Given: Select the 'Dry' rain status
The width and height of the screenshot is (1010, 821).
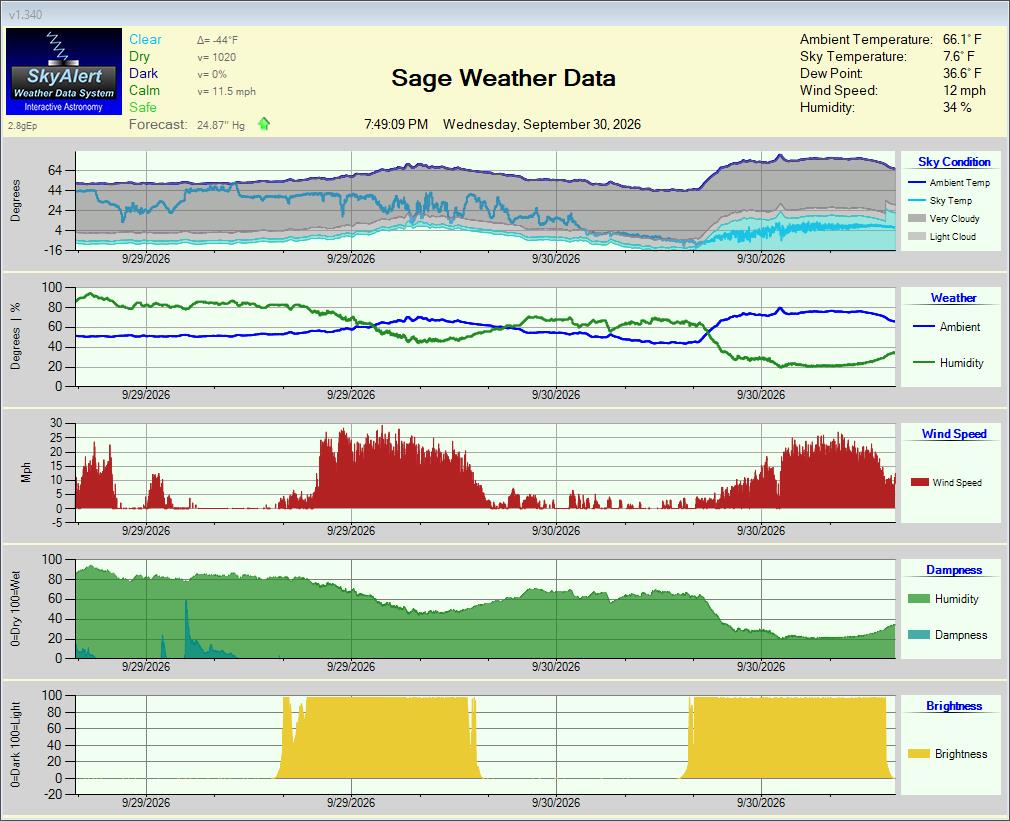Looking at the screenshot, I should (x=139, y=57).
